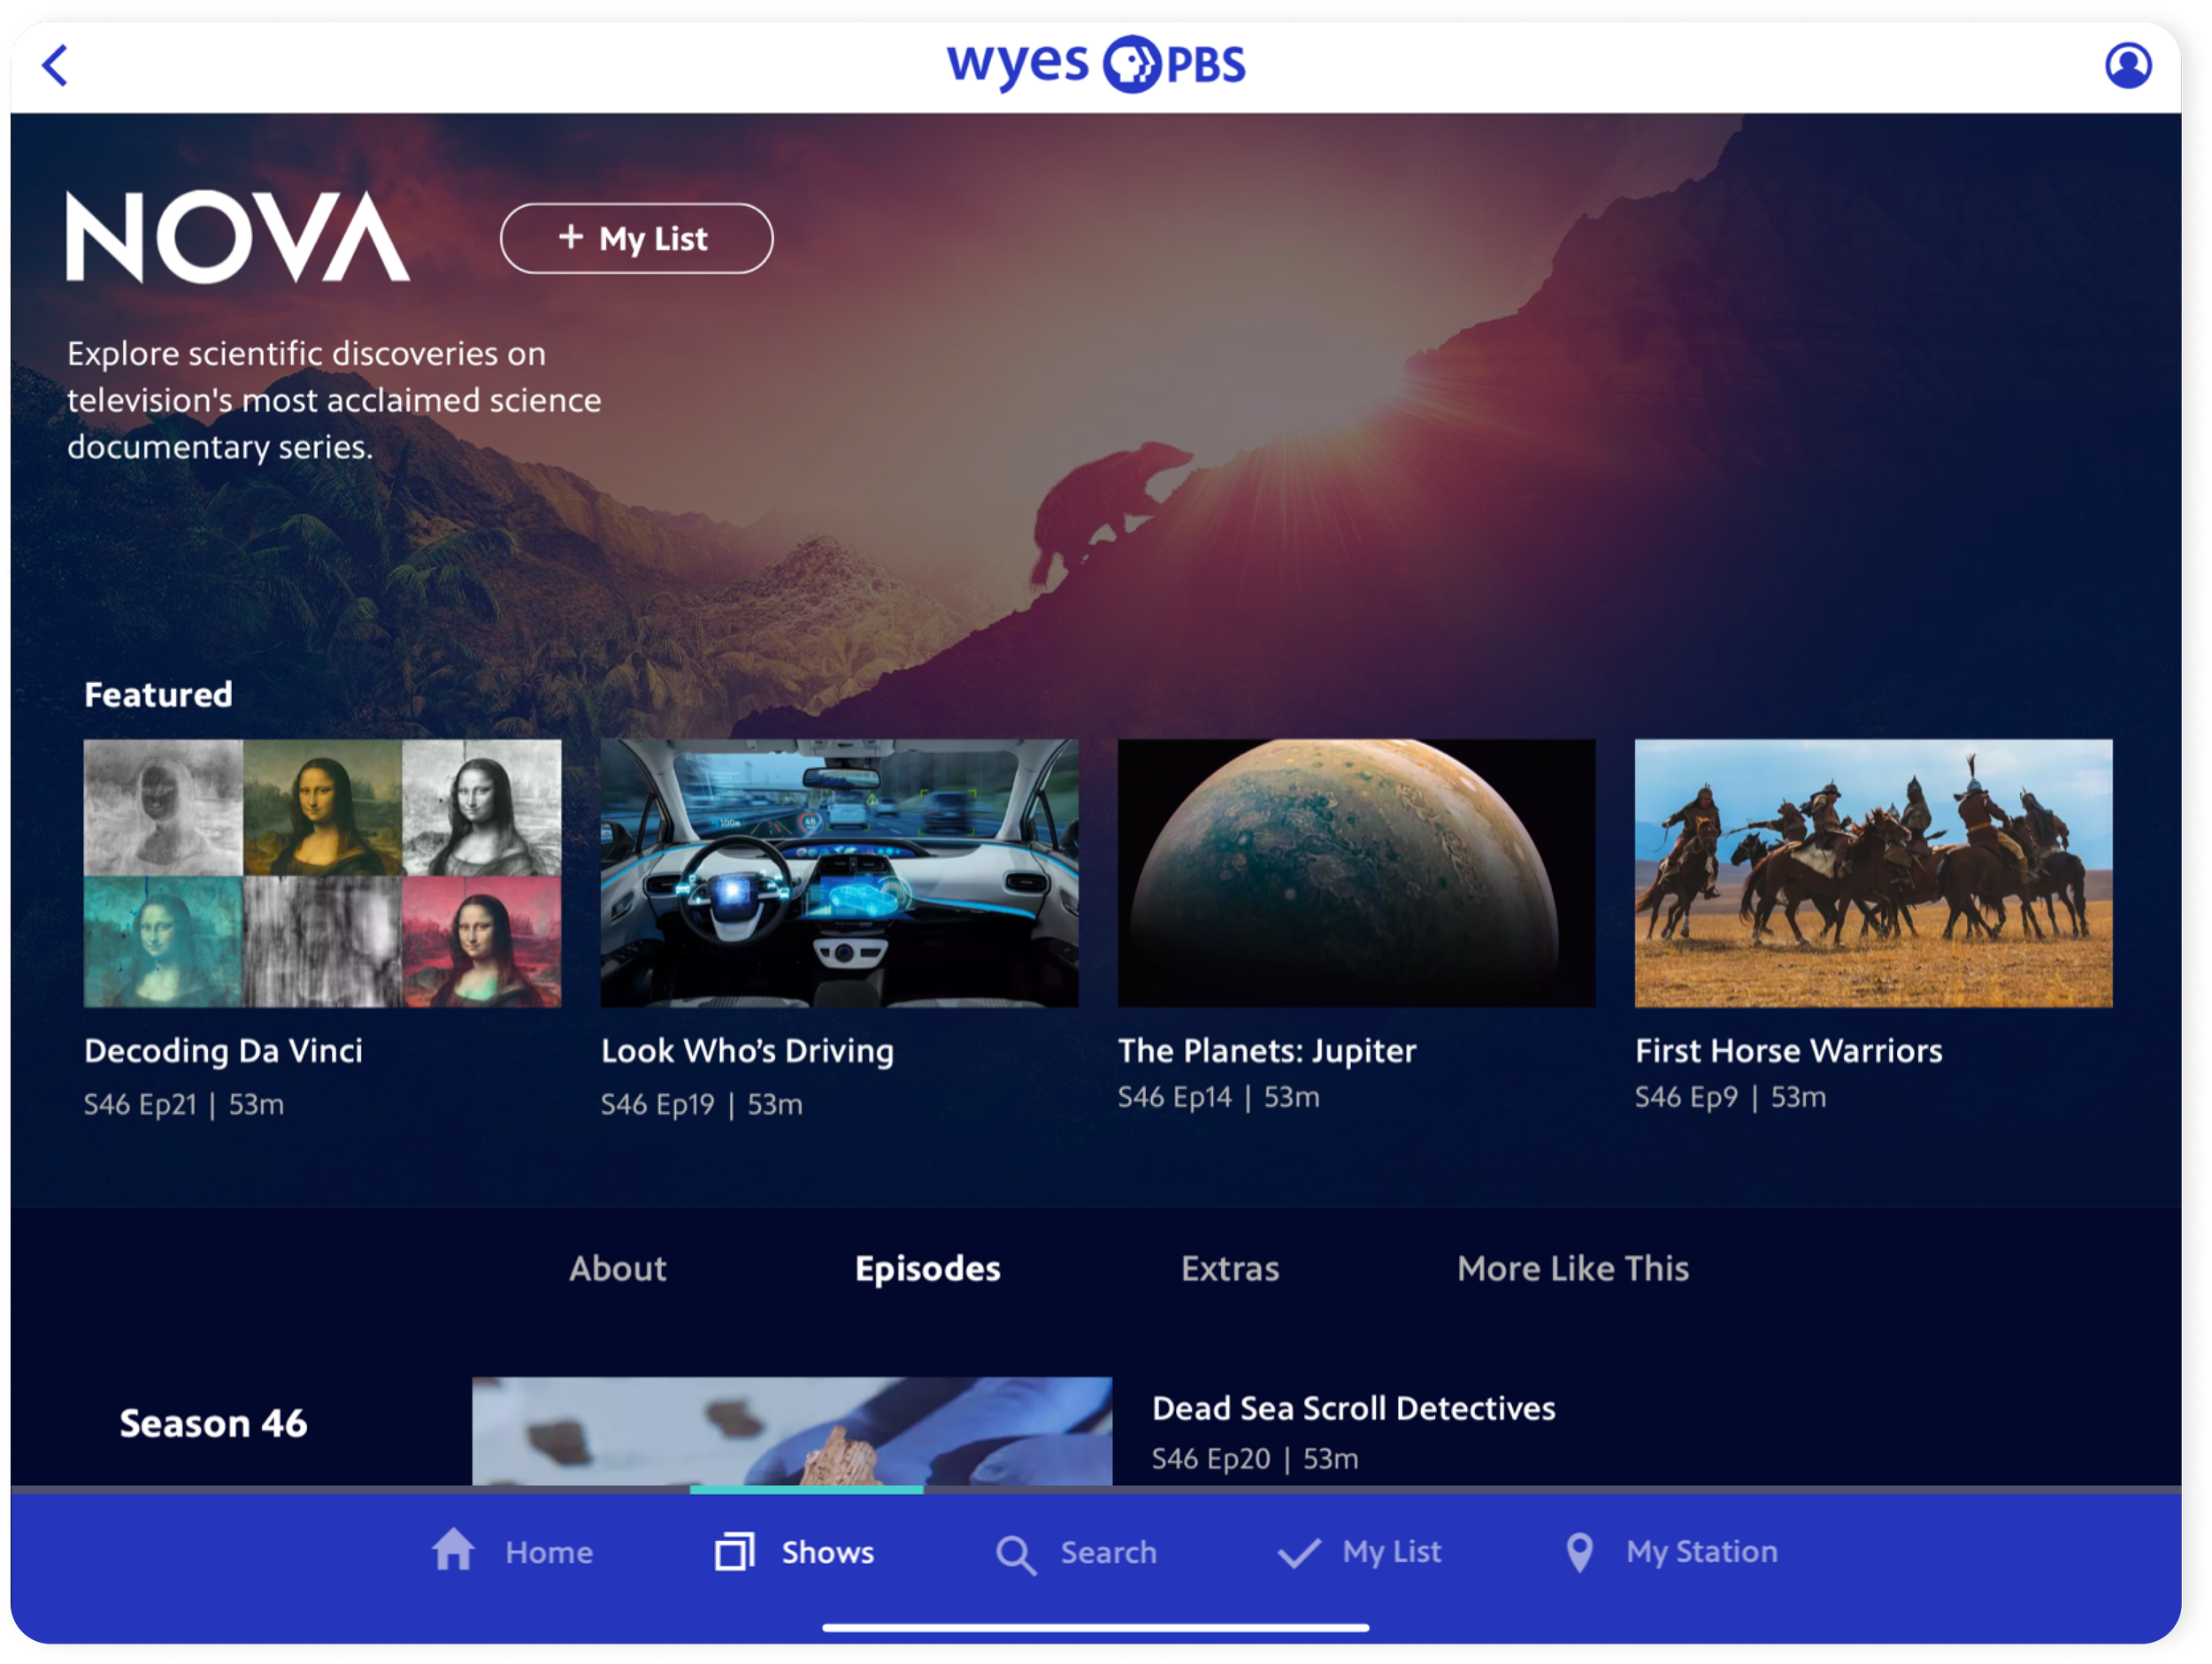This screenshot has width=2212, height=1664.
Task: Open First Horse Warriors title link
Action: 1788,1050
